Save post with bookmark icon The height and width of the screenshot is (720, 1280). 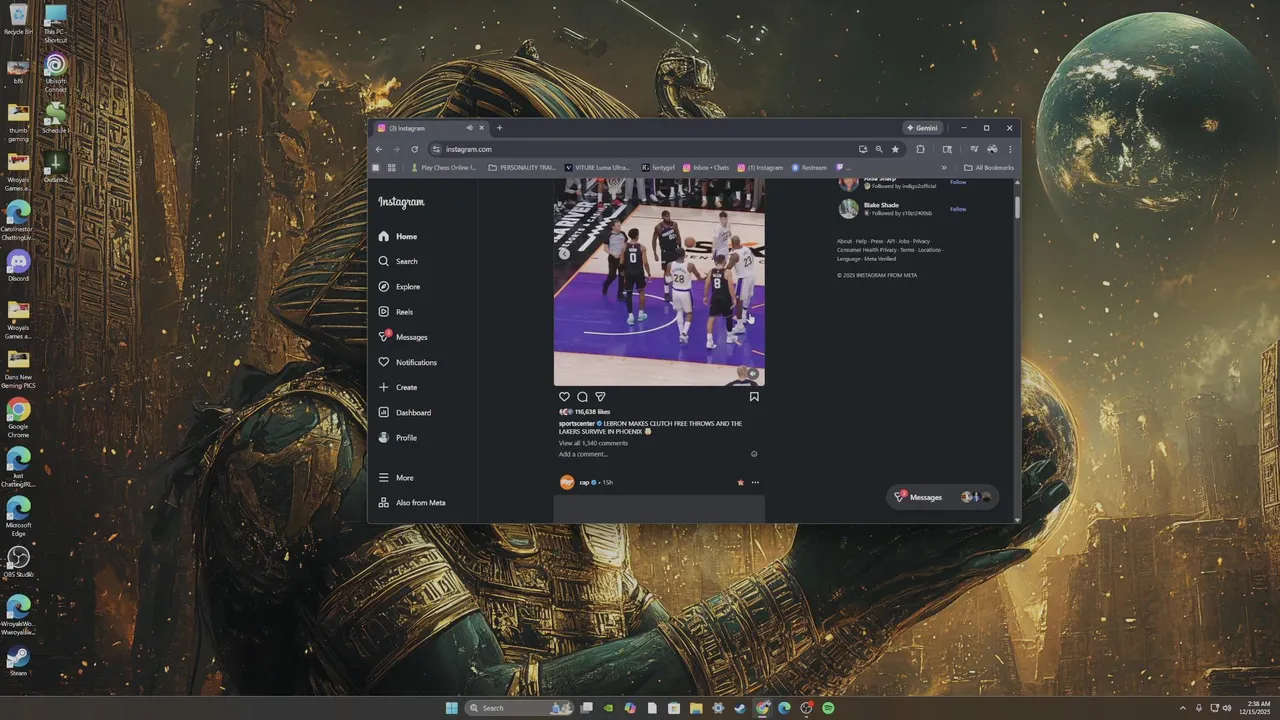coord(754,397)
